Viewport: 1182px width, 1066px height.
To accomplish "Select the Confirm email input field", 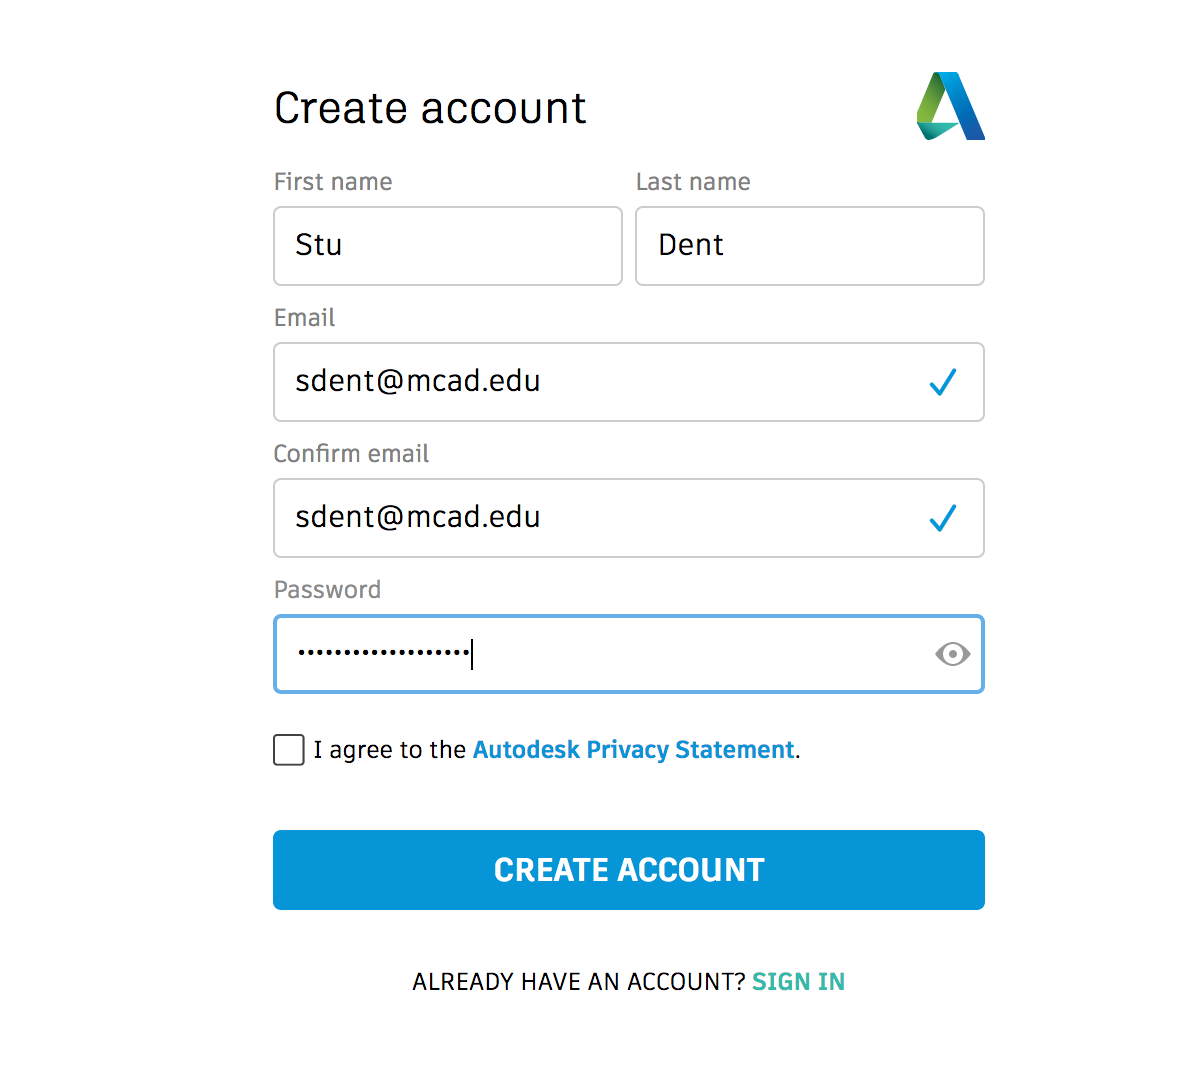I will 629,518.
